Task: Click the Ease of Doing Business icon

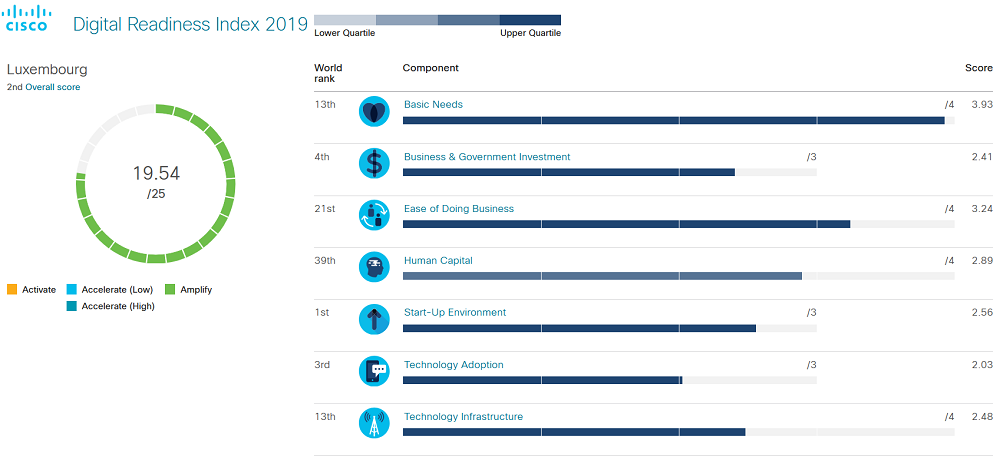Action: click(374, 216)
